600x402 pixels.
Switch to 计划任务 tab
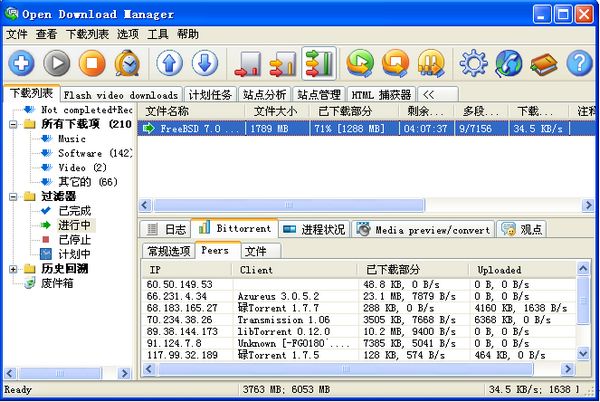click(210, 94)
